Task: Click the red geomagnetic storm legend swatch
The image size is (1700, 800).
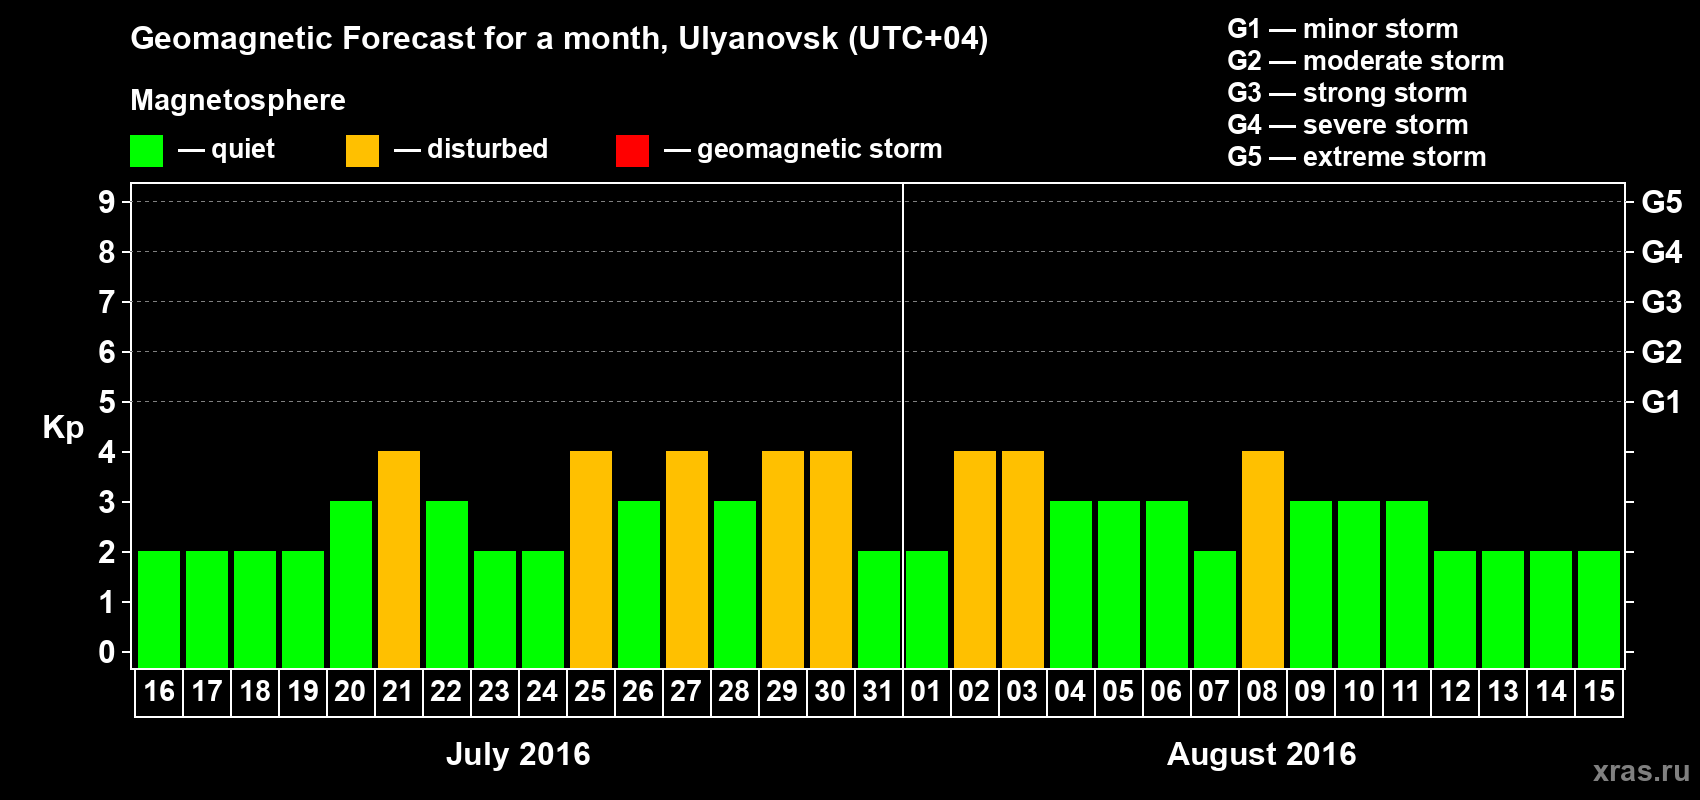Action: pos(632,151)
